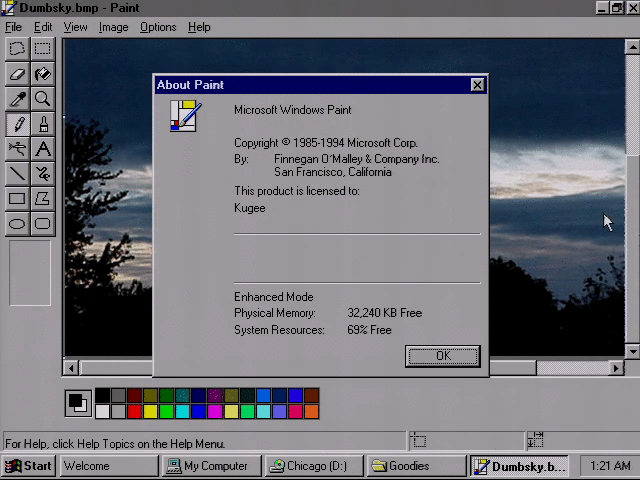Pick the magenta color swatch
The image size is (640, 480).
coord(215,411)
